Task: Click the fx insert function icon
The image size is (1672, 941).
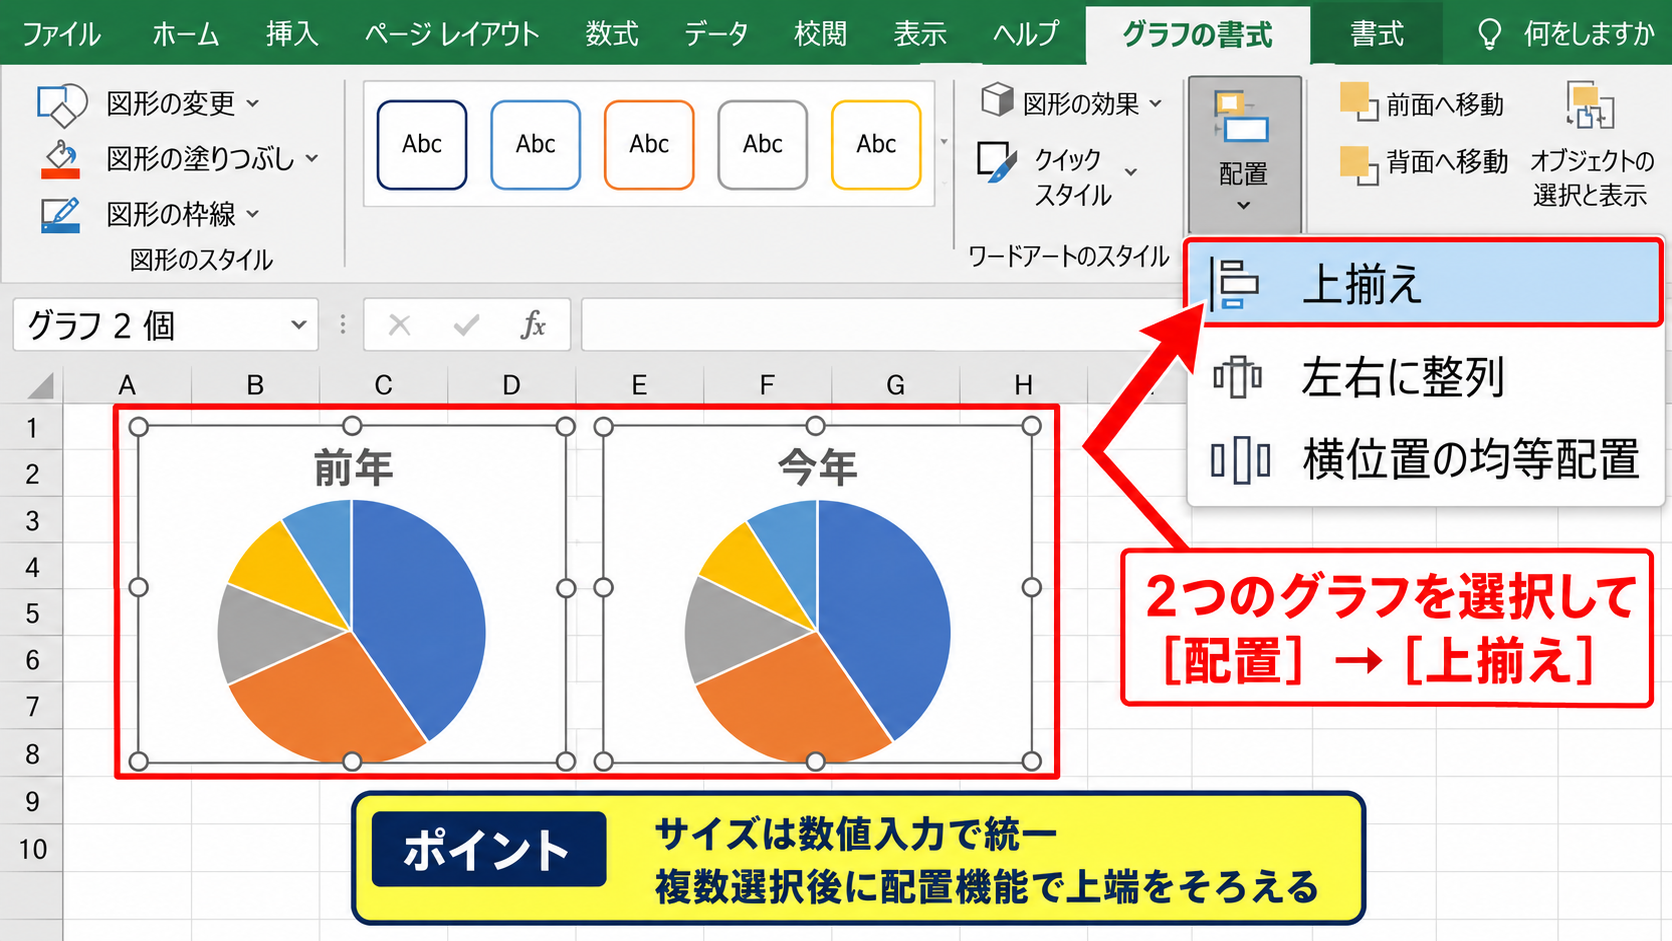Action: (533, 325)
